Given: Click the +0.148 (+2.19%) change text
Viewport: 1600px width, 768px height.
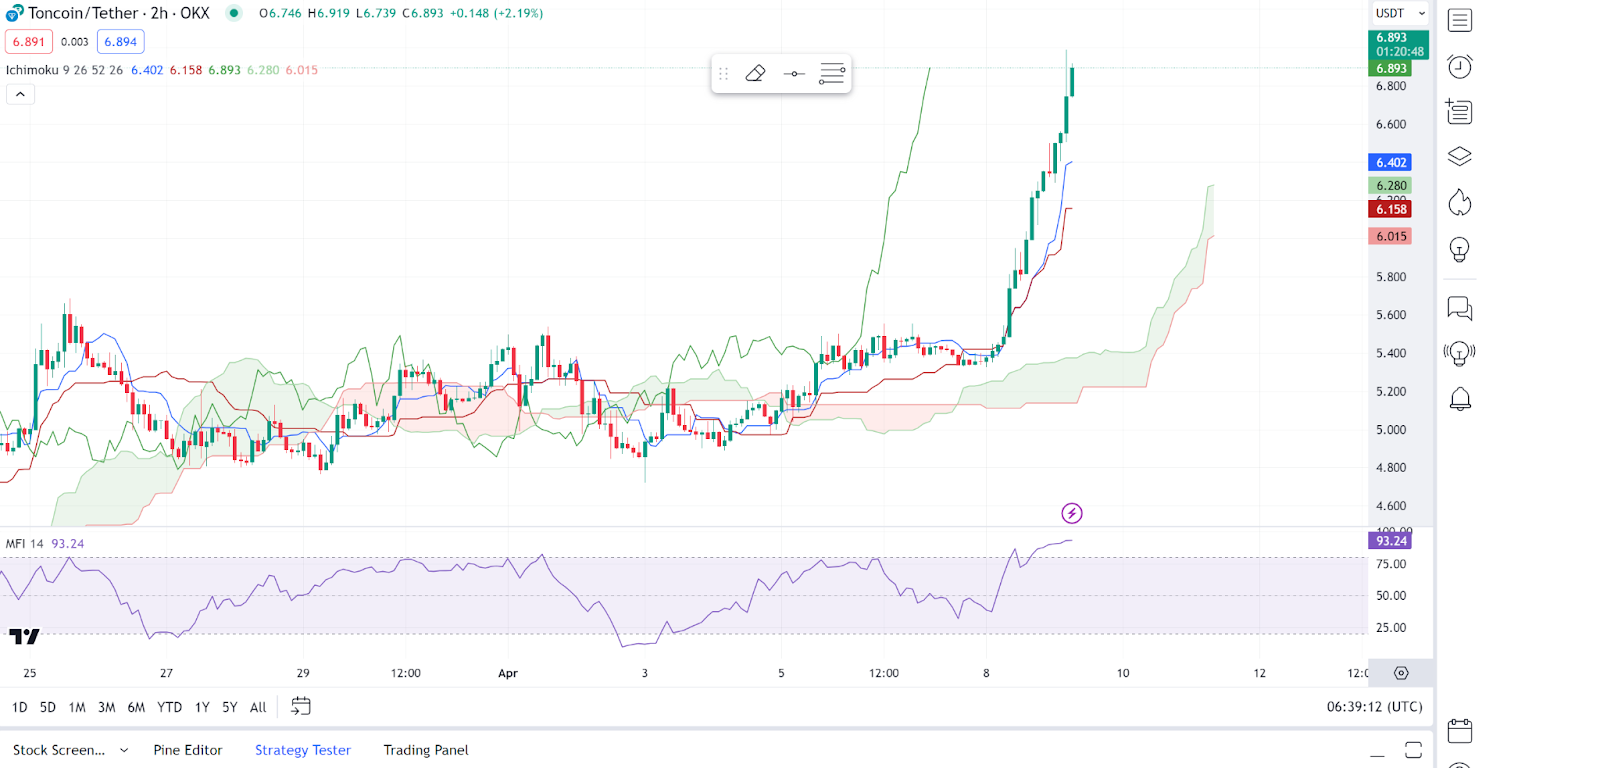Looking at the screenshot, I should pyautogui.click(x=496, y=13).
